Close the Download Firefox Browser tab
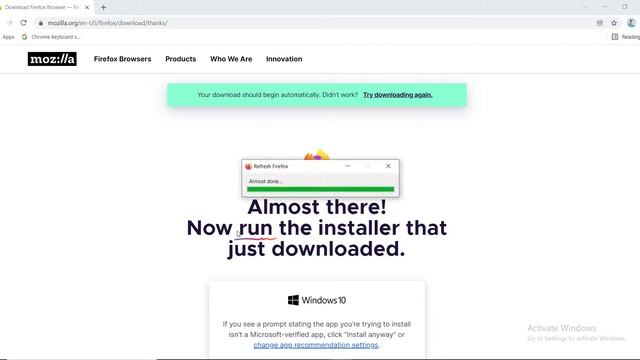 (87, 7)
